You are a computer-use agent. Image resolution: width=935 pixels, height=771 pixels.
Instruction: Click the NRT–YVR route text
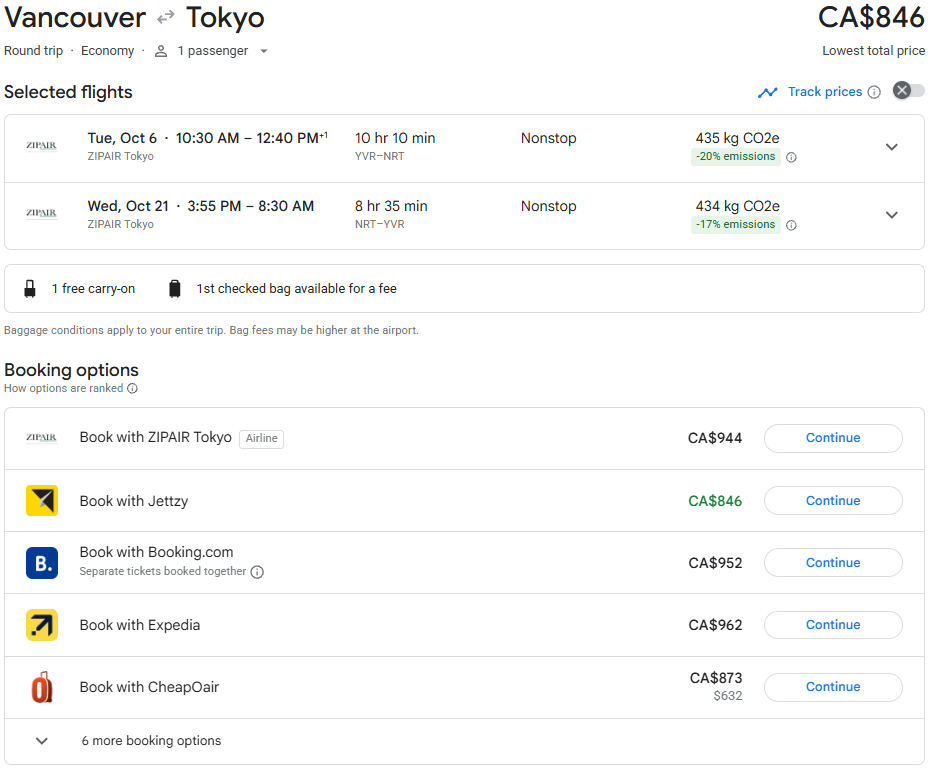[379, 225]
